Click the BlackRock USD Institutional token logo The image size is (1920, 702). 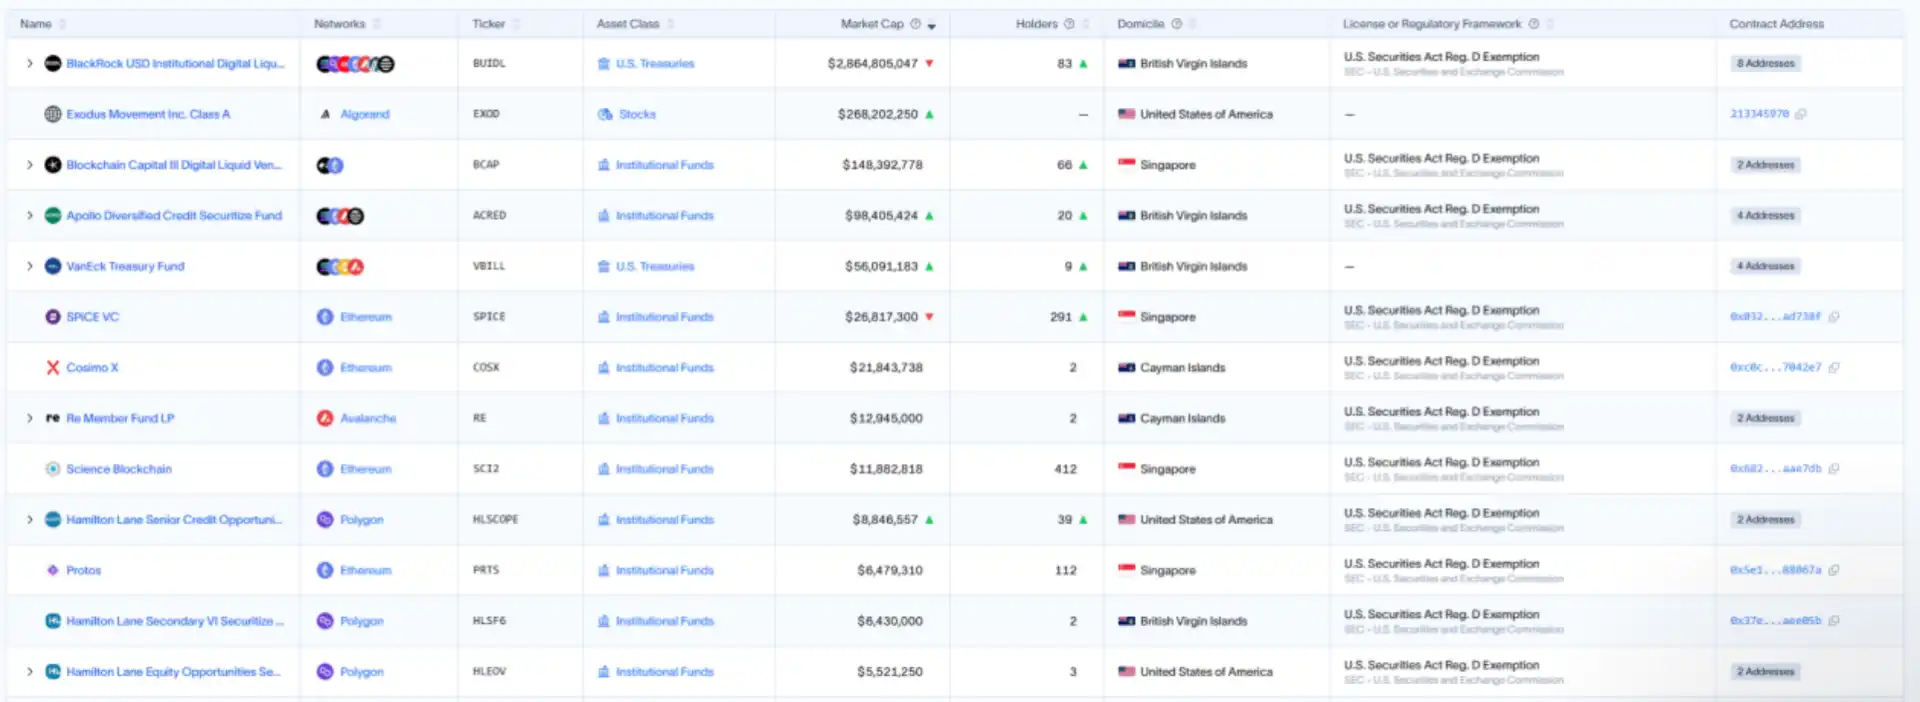point(53,63)
